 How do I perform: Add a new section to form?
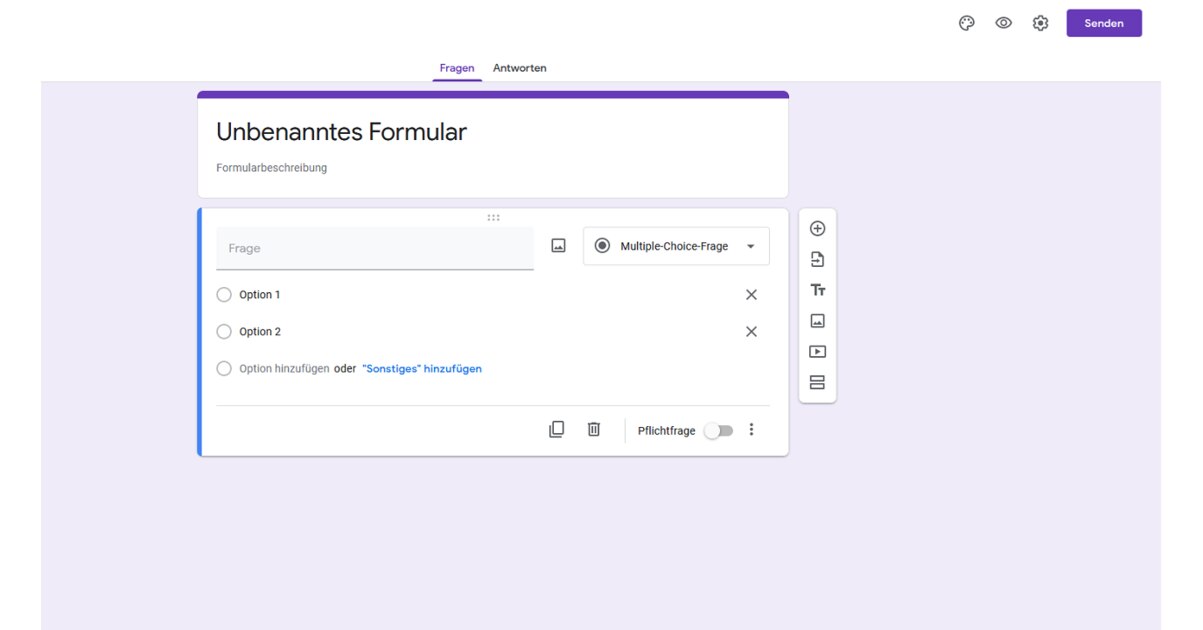click(x=817, y=383)
